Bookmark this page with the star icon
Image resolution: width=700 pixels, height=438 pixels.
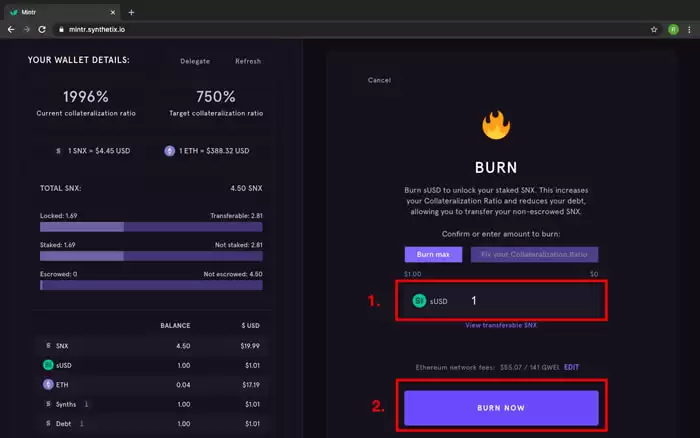[x=653, y=30]
